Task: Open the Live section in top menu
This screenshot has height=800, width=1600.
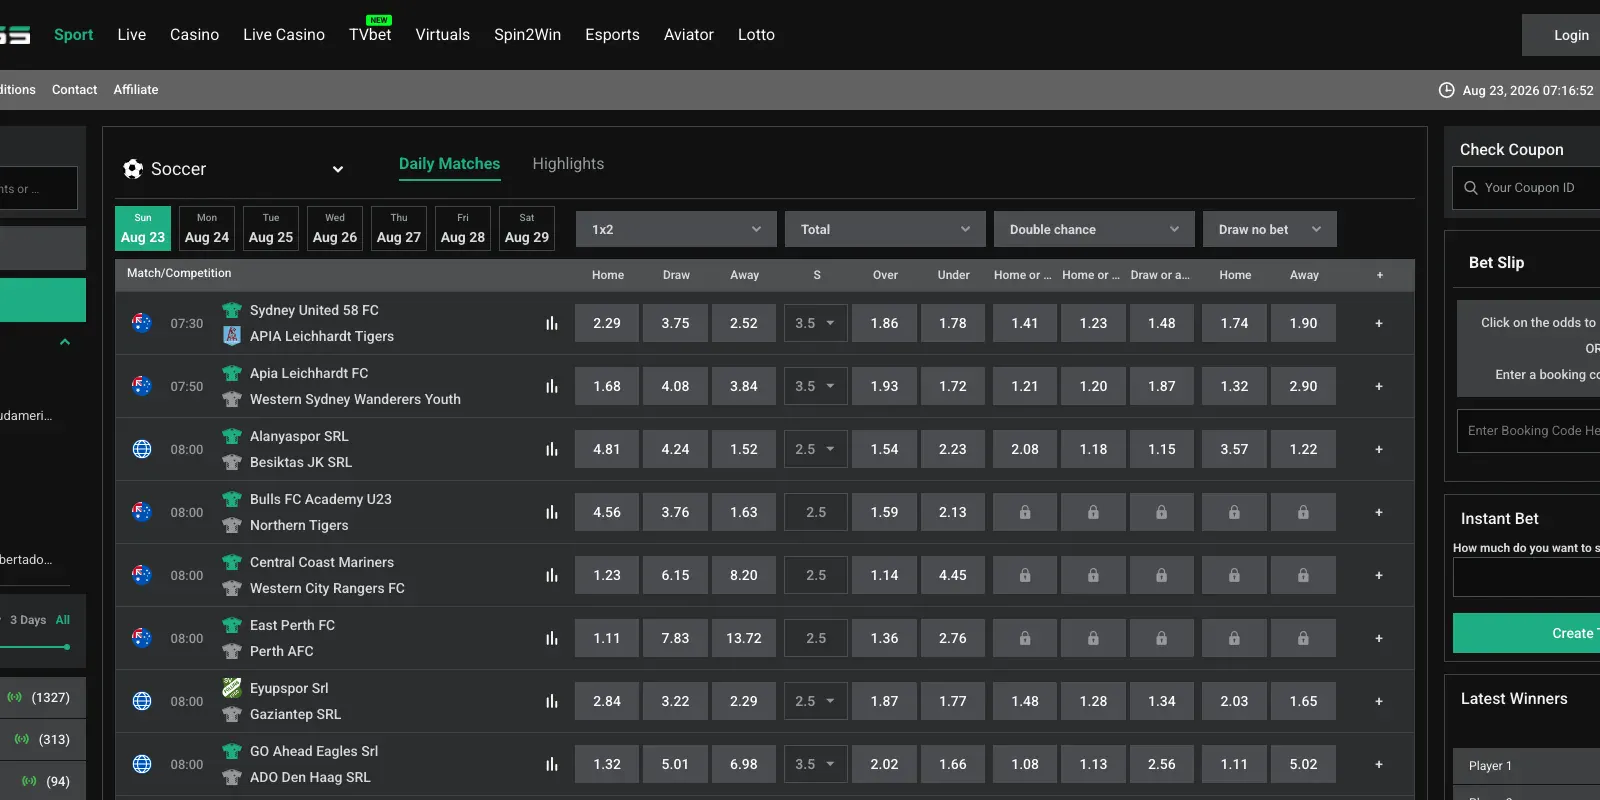Action: coord(132,35)
